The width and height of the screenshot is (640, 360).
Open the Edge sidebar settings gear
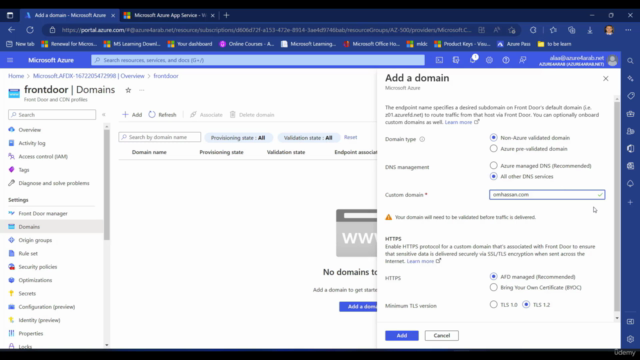coord(630,339)
